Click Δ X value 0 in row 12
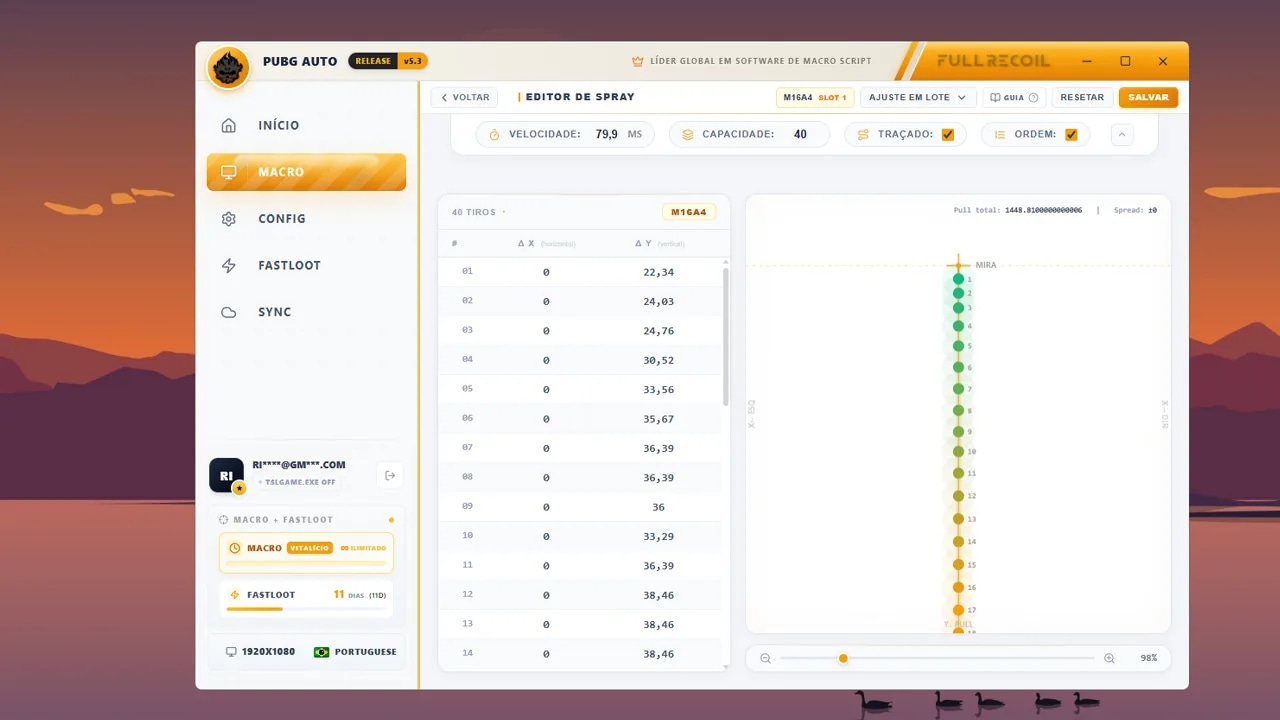This screenshot has width=1280, height=720. pos(546,595)
